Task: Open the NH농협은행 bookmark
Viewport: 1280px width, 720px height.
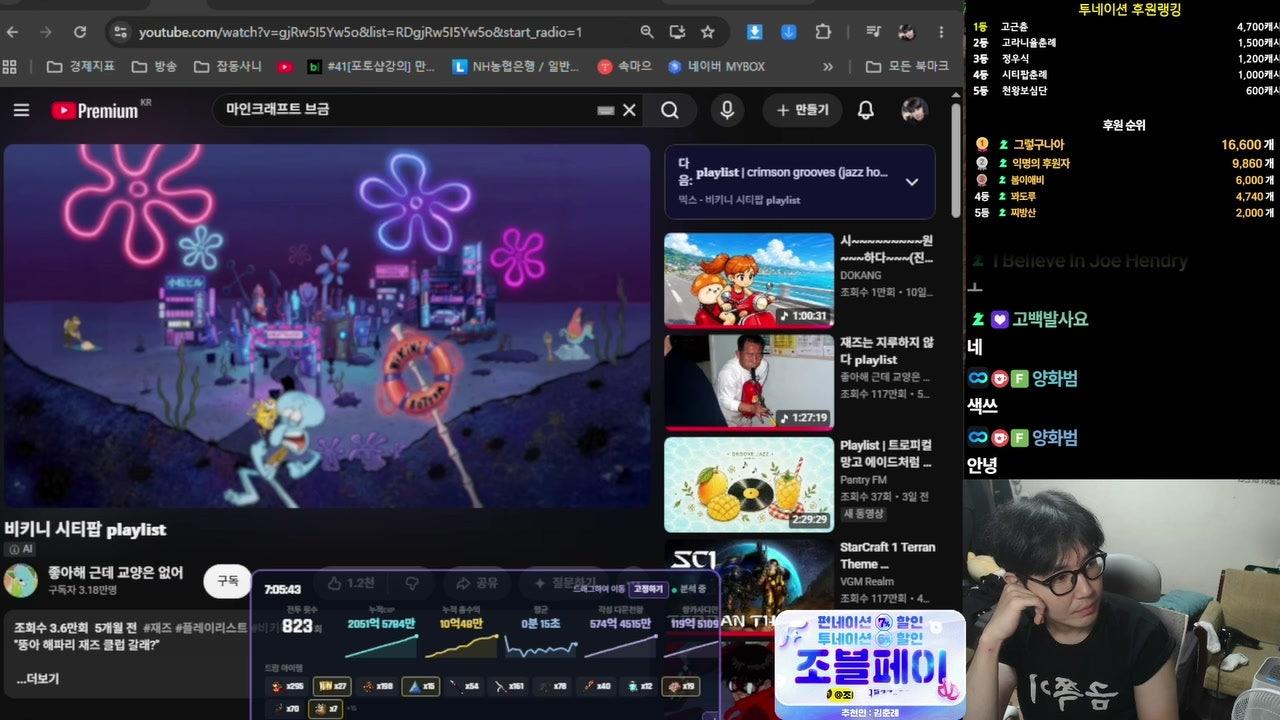Action: tap(516, 67)
